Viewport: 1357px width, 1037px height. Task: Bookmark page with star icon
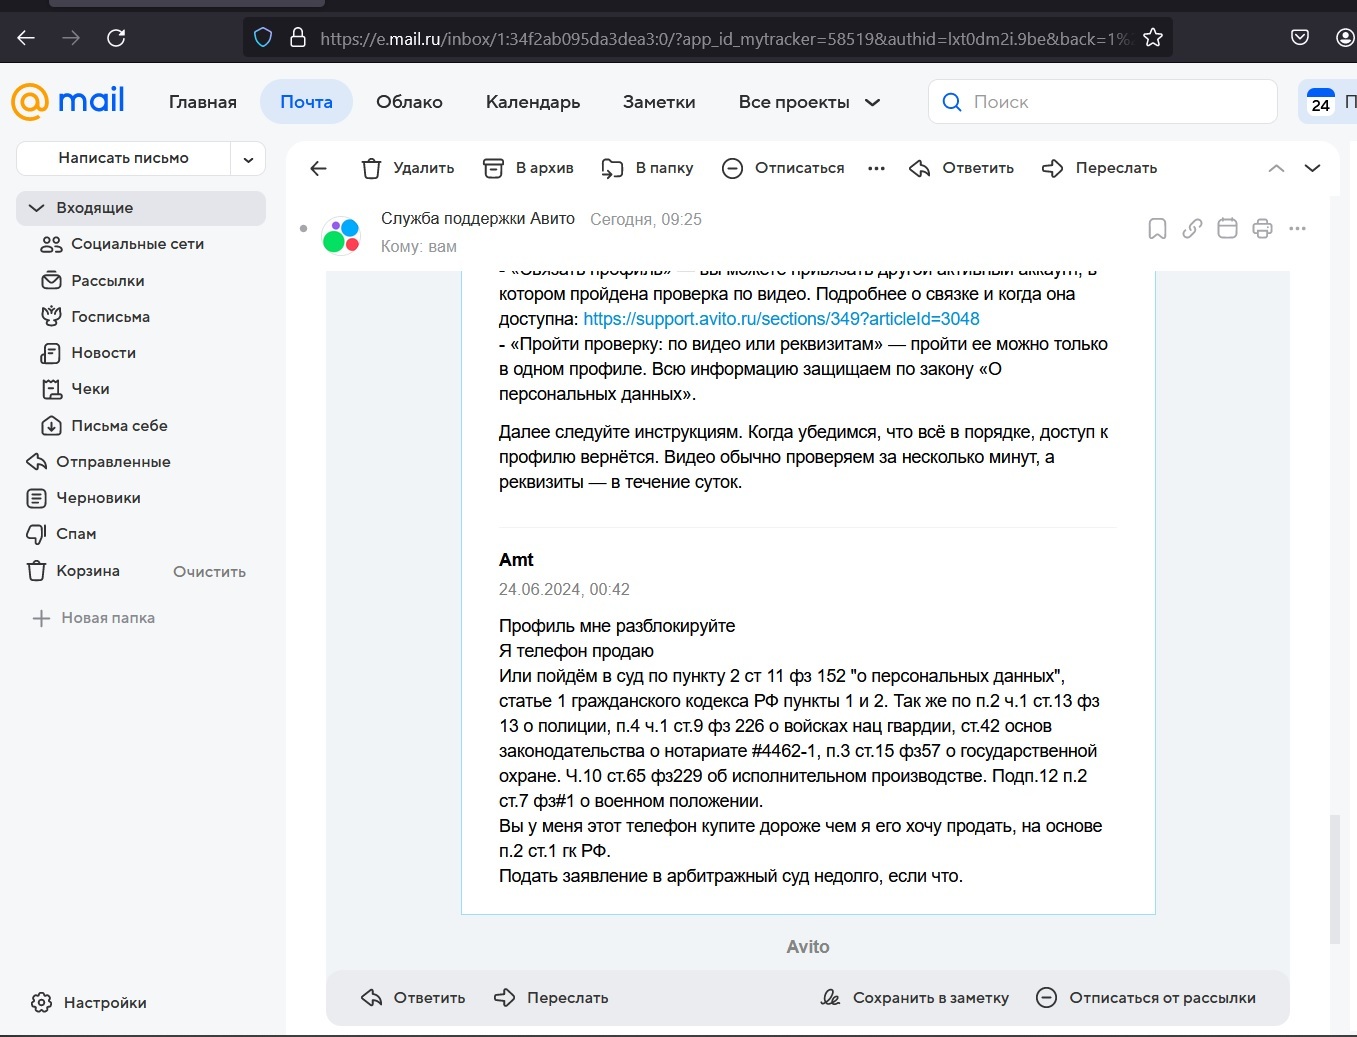(1153, 38)
